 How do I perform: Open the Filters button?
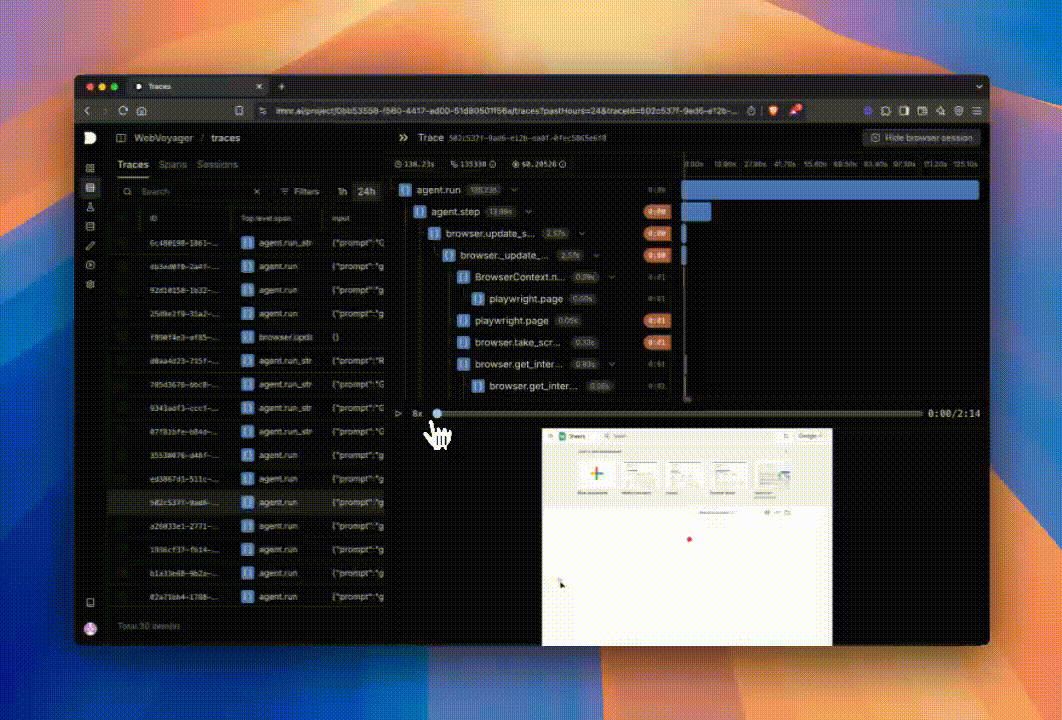pos(299,191)
